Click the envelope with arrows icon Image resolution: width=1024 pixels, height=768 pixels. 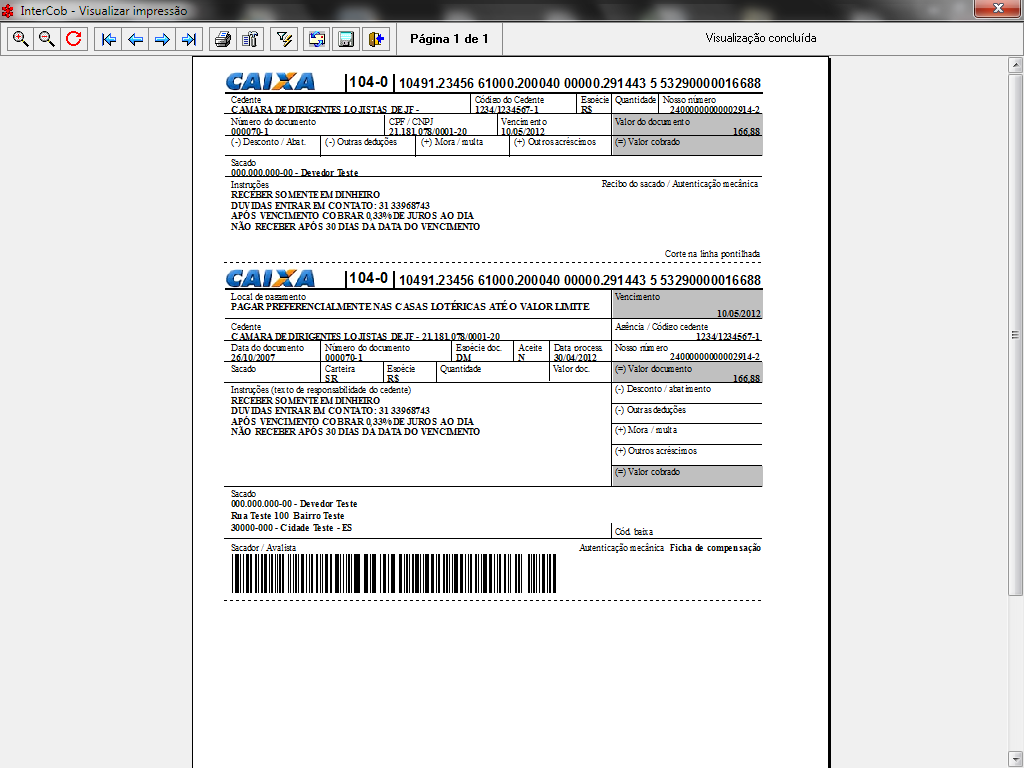click(317, 39)
